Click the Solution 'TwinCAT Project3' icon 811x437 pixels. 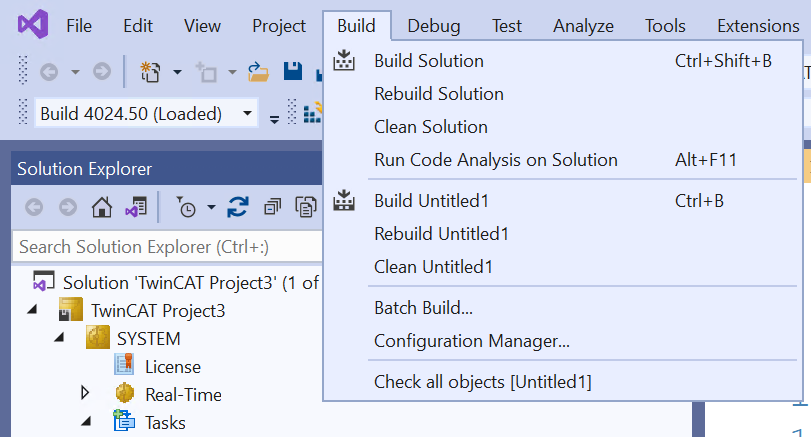tap(43, 281)
